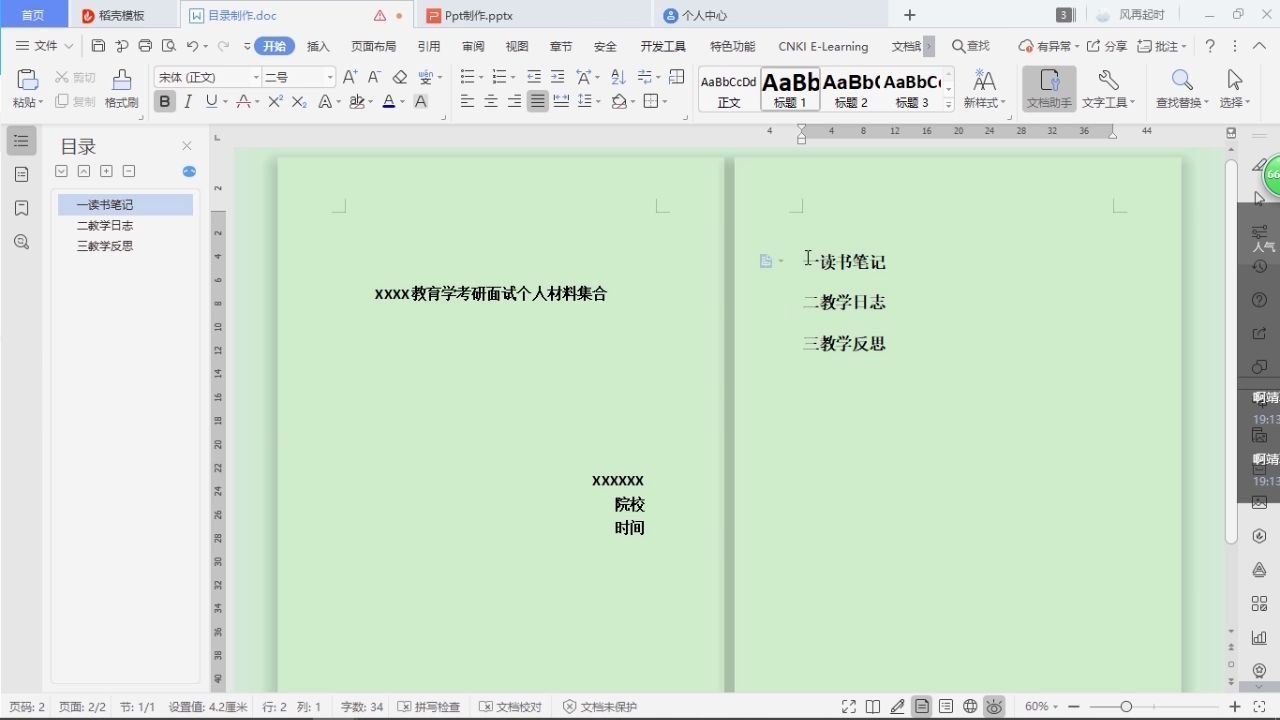Switch to the 引用 ribbon tab
The height and width of the screenshot is (720, 1280).
click(429, 46)
